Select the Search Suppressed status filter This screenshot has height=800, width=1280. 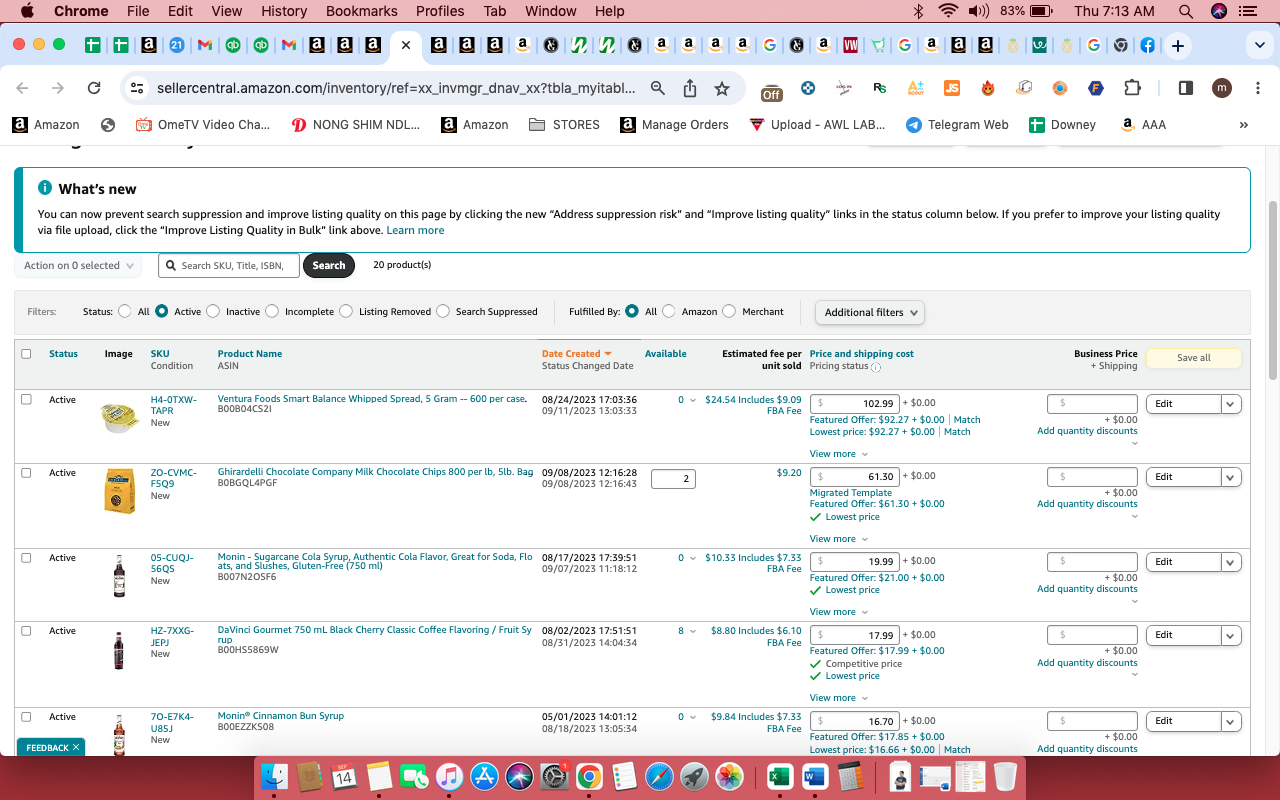click(443, 311)
